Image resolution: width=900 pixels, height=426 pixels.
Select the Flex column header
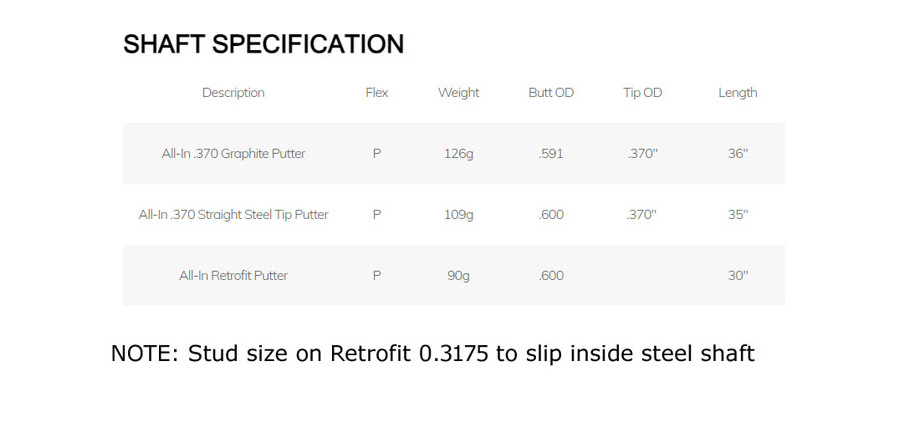[x=377, y=92]
